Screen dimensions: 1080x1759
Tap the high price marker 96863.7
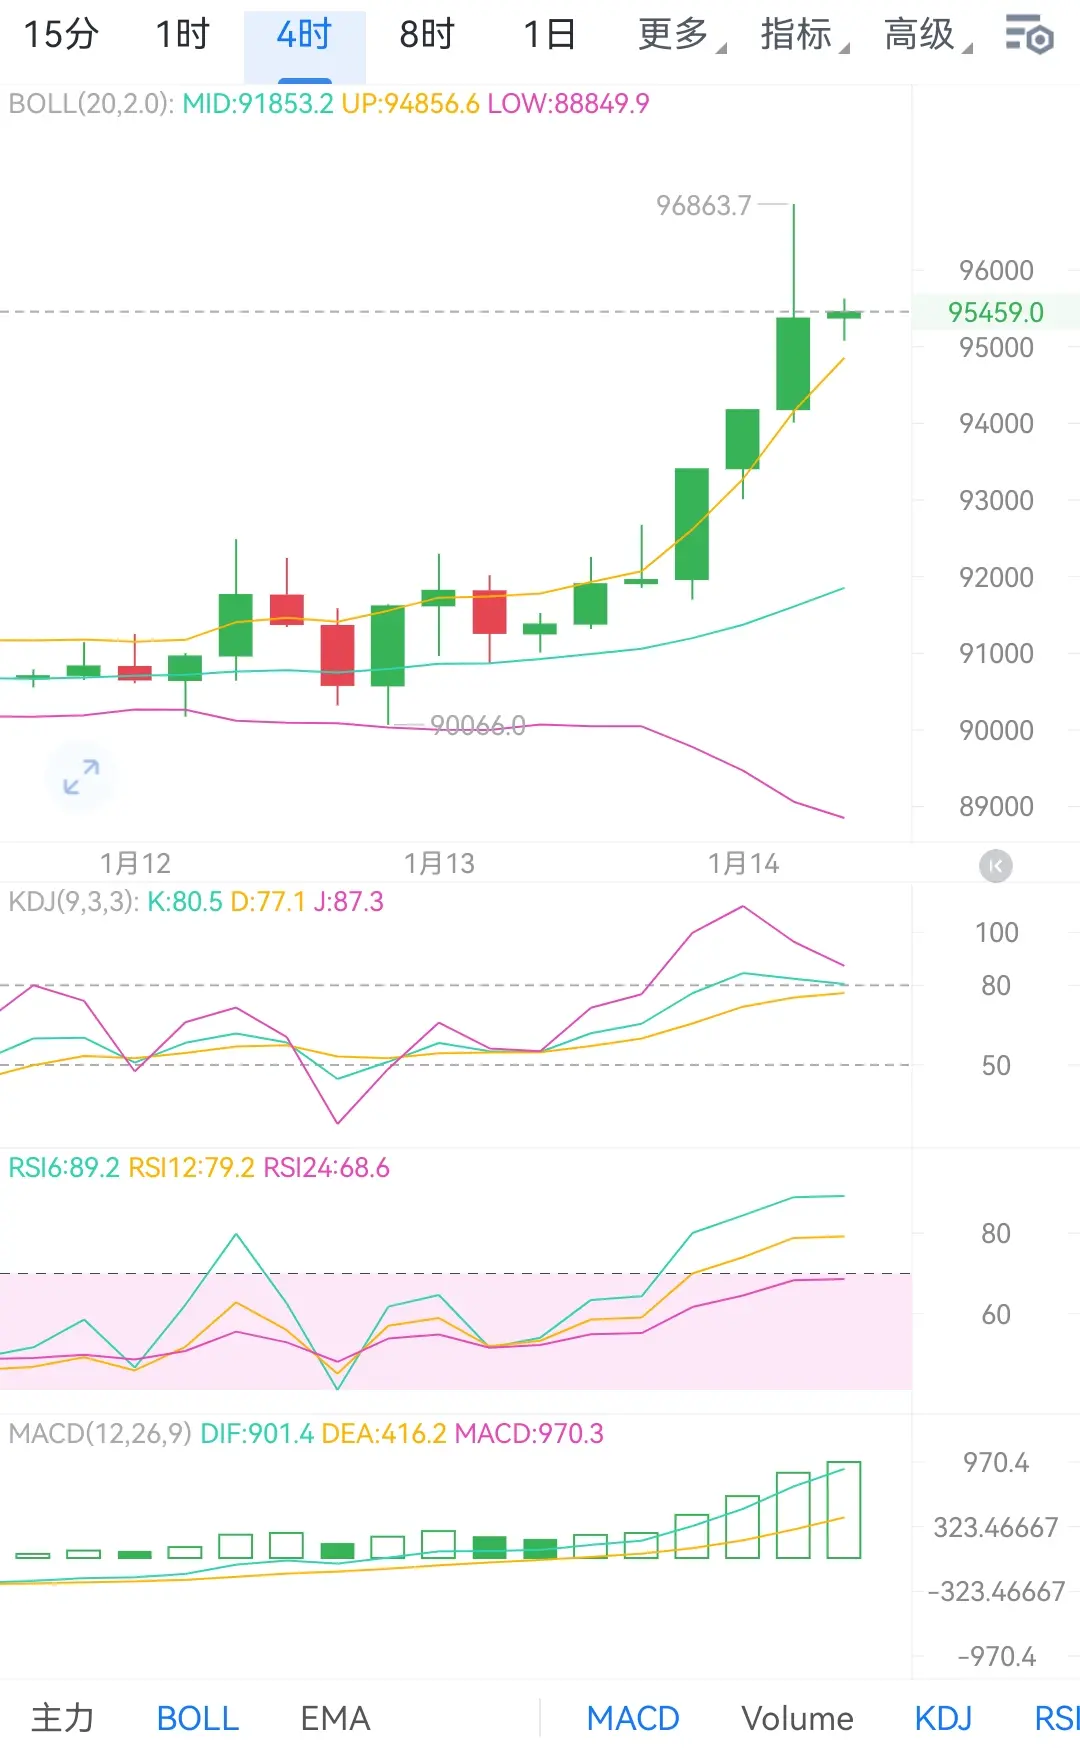point(703,206)
